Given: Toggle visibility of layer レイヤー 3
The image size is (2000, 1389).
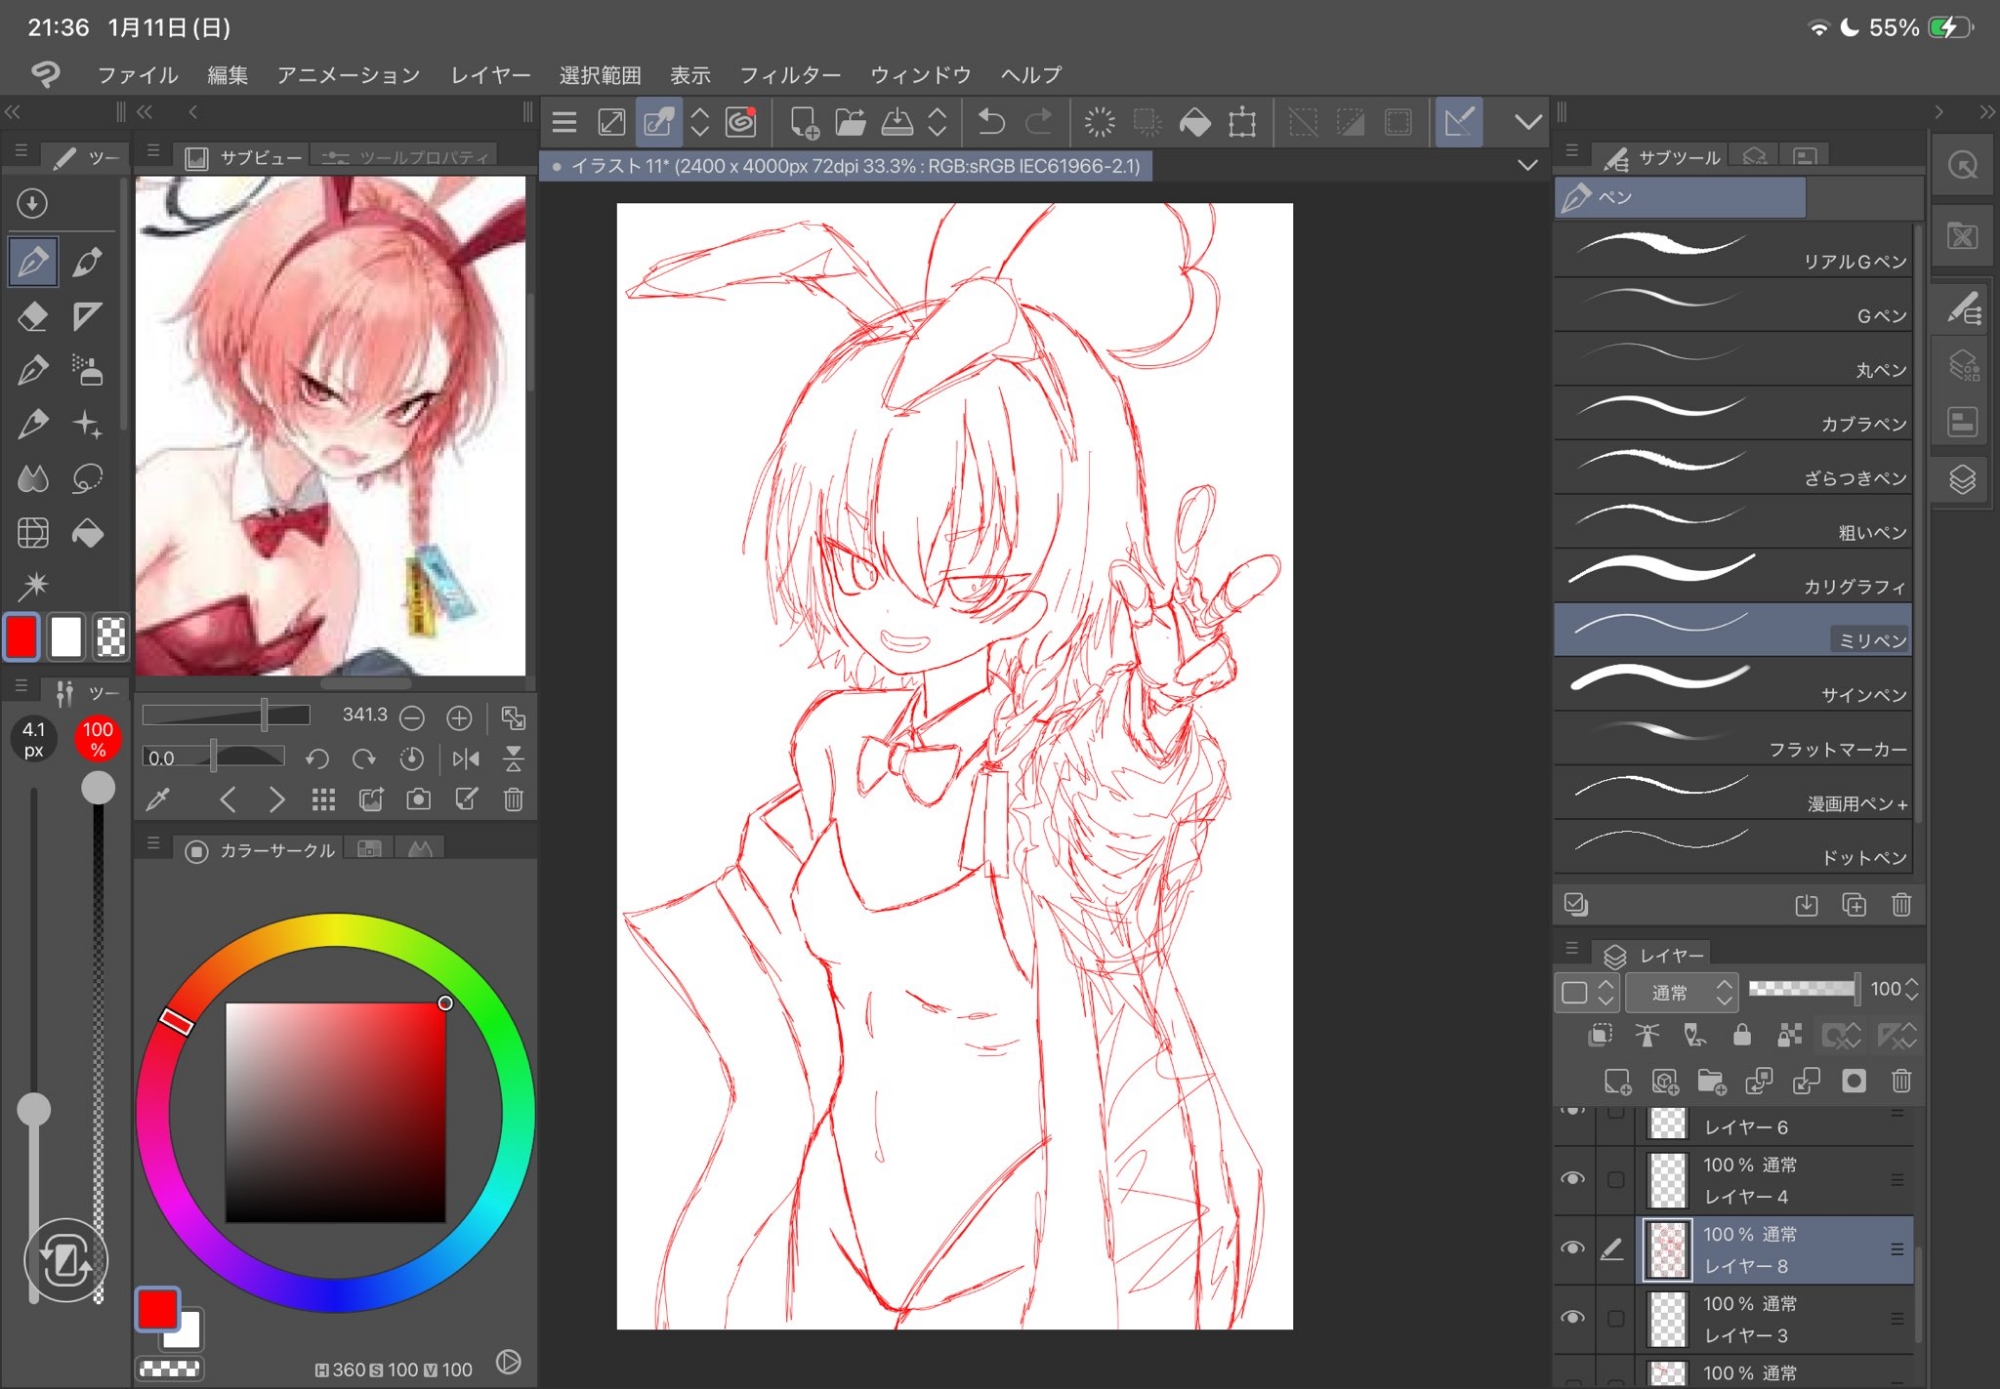Looking at the screenshot, I should pos(1573,1318).
